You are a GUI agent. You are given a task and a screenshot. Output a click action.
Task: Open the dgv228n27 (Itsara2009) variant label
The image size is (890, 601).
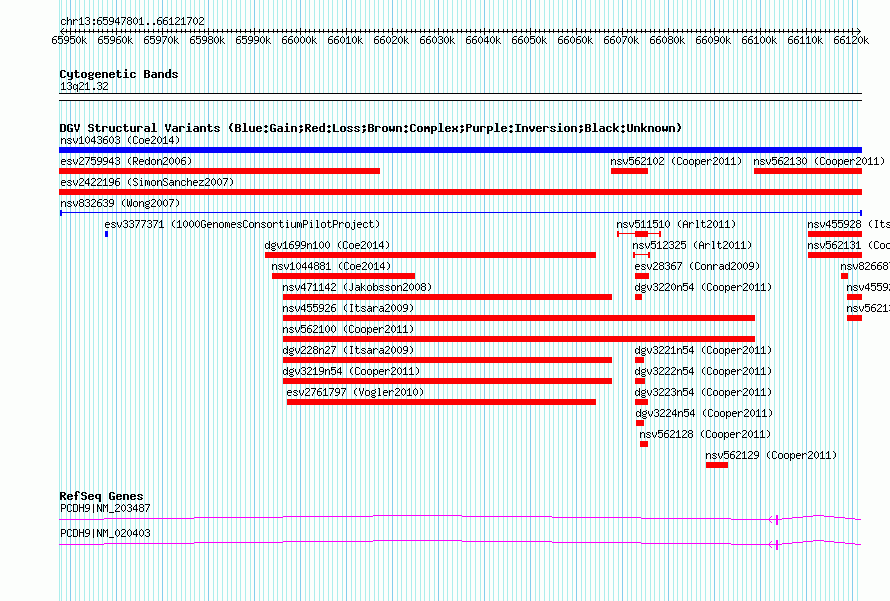point(348,350)
